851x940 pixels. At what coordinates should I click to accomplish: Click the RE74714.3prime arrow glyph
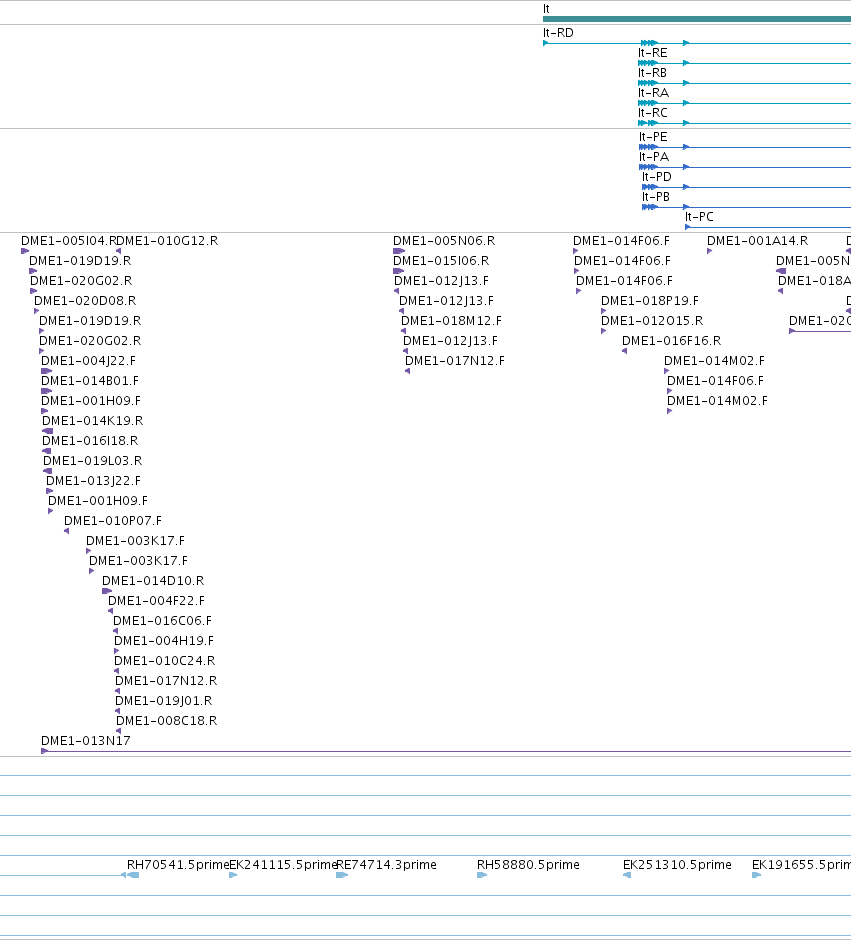coord(342,875)
